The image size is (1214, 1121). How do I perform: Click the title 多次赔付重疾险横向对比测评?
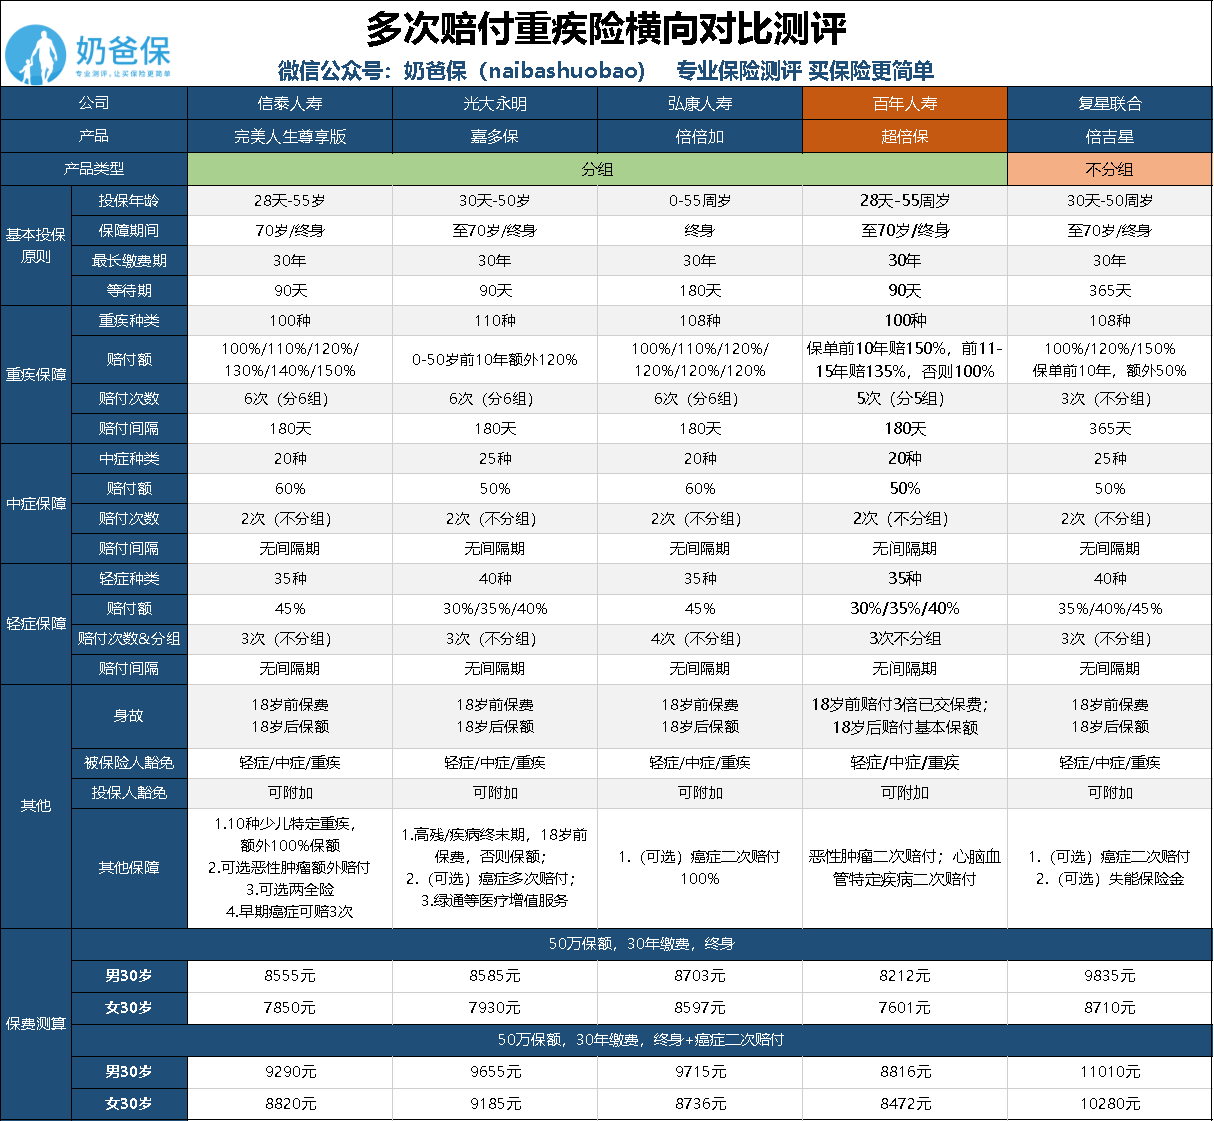tap(606, 29)
